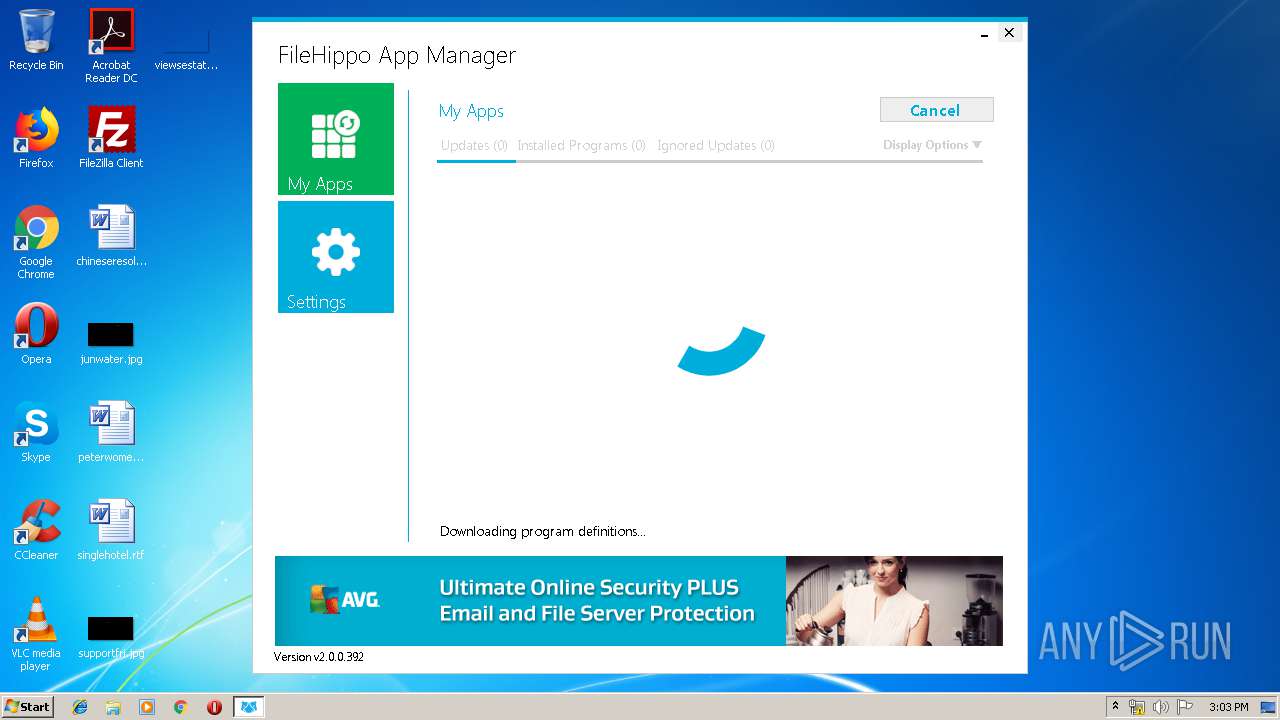Launch Internet Explorer from taskbar

(x=80, y=707)
